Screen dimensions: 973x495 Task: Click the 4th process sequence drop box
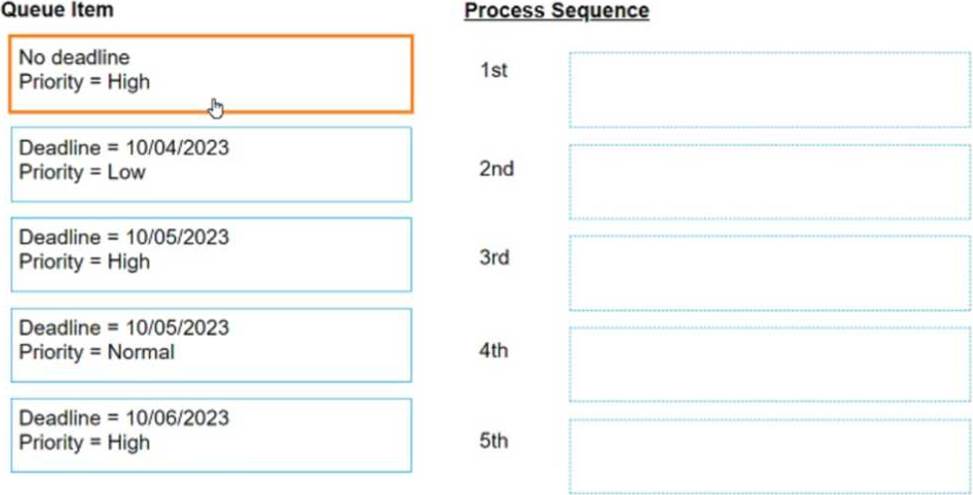pos(770,365)
